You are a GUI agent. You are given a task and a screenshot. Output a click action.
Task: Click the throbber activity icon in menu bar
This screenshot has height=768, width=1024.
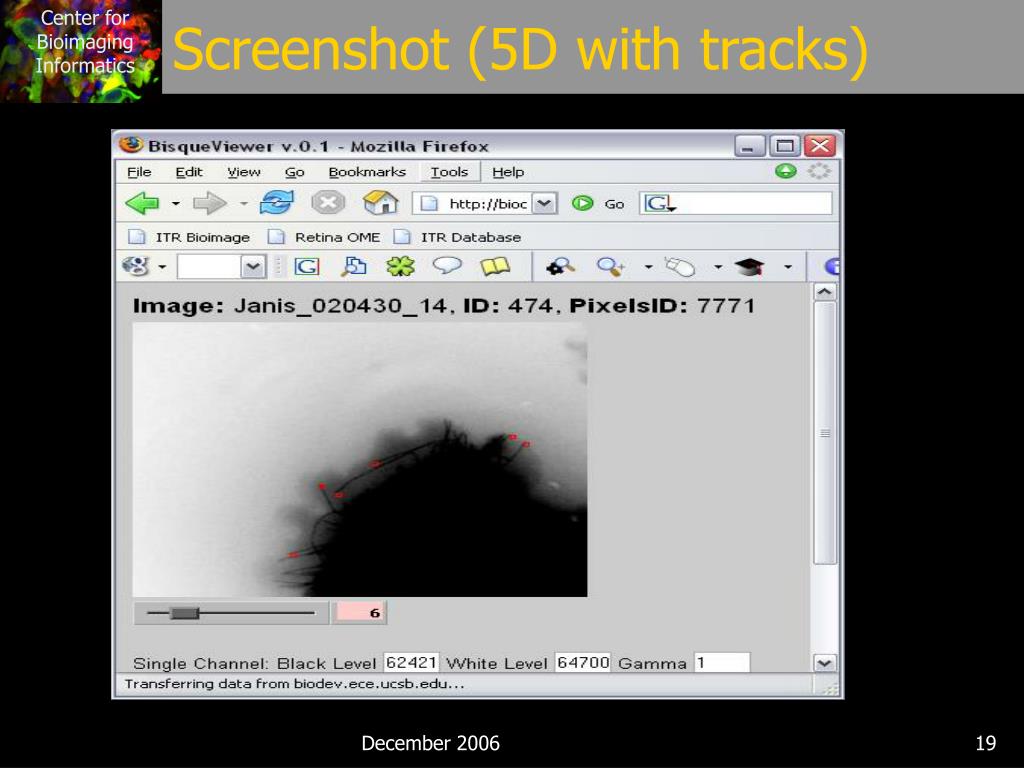818,171
